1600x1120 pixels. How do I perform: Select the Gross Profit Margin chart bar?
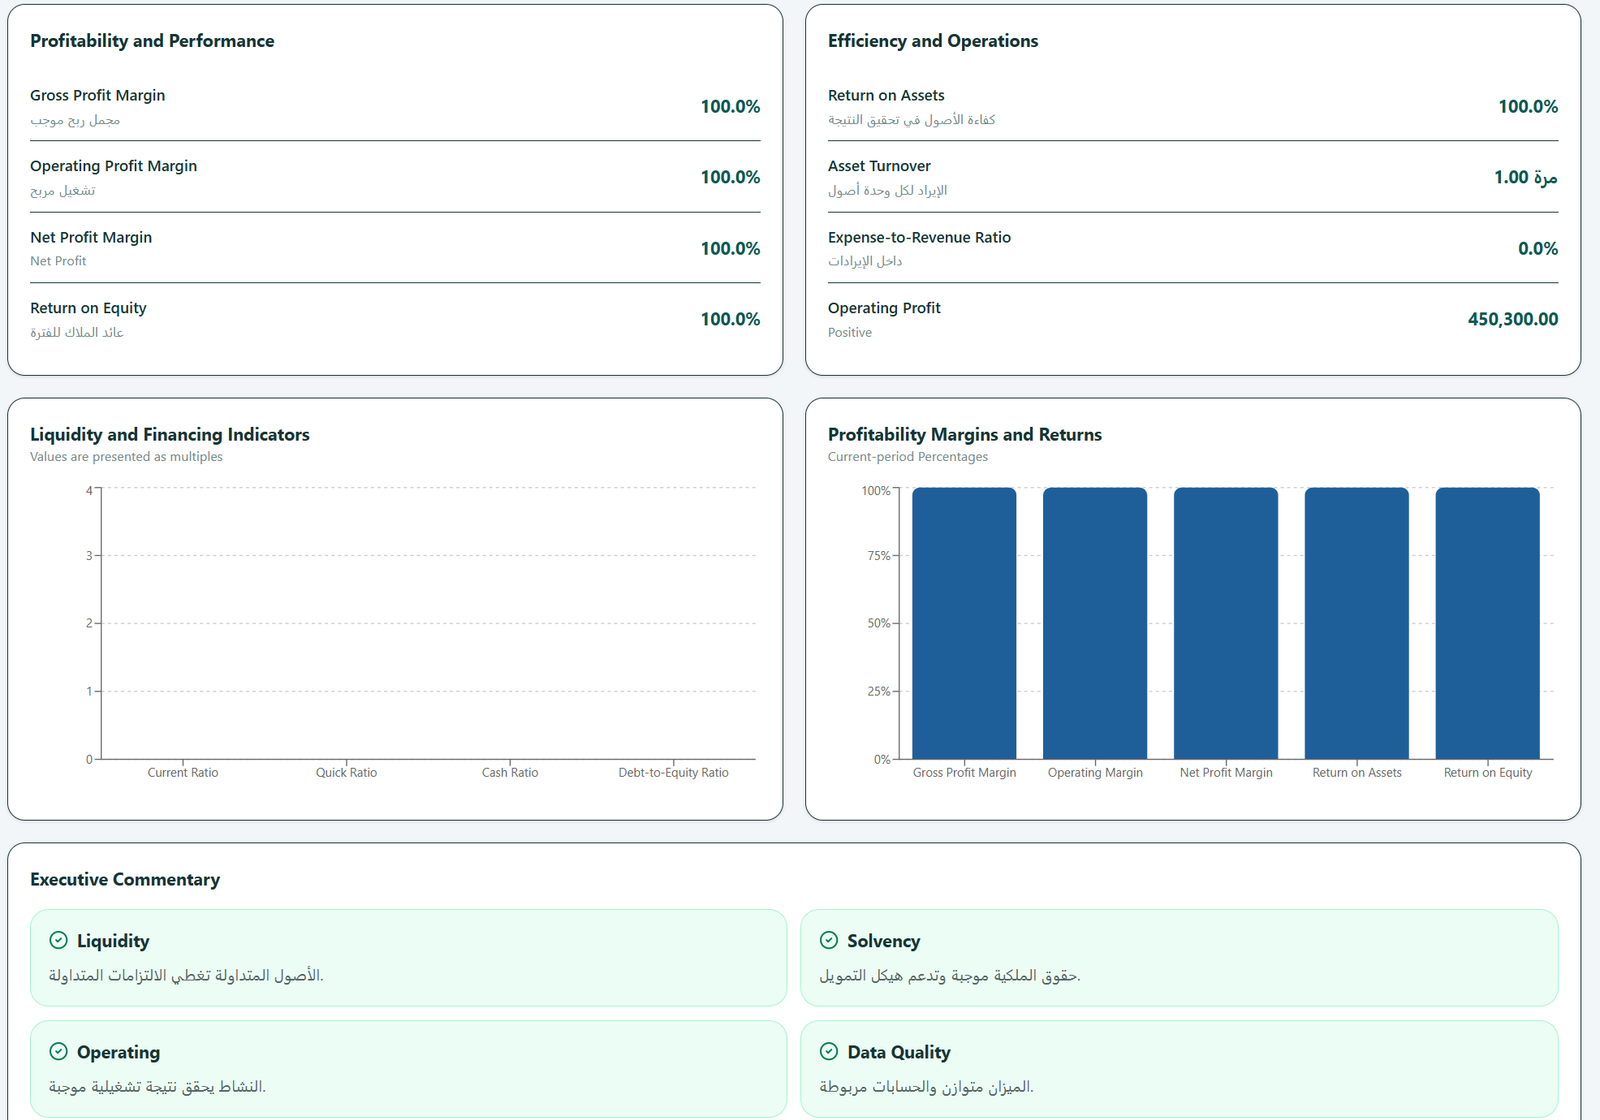pos(964,623)
